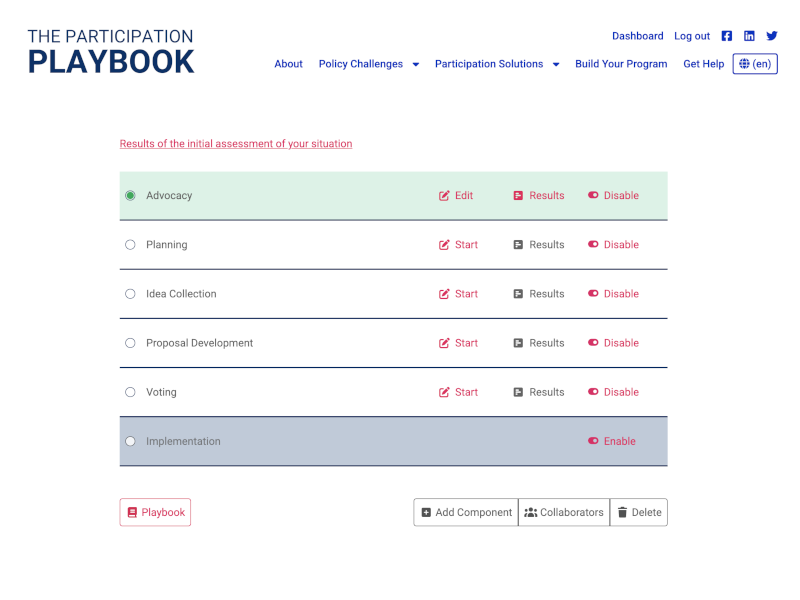Screen dimensions: 800x600
Task: Open the About menu item
Action: click(x=288, y=63)
